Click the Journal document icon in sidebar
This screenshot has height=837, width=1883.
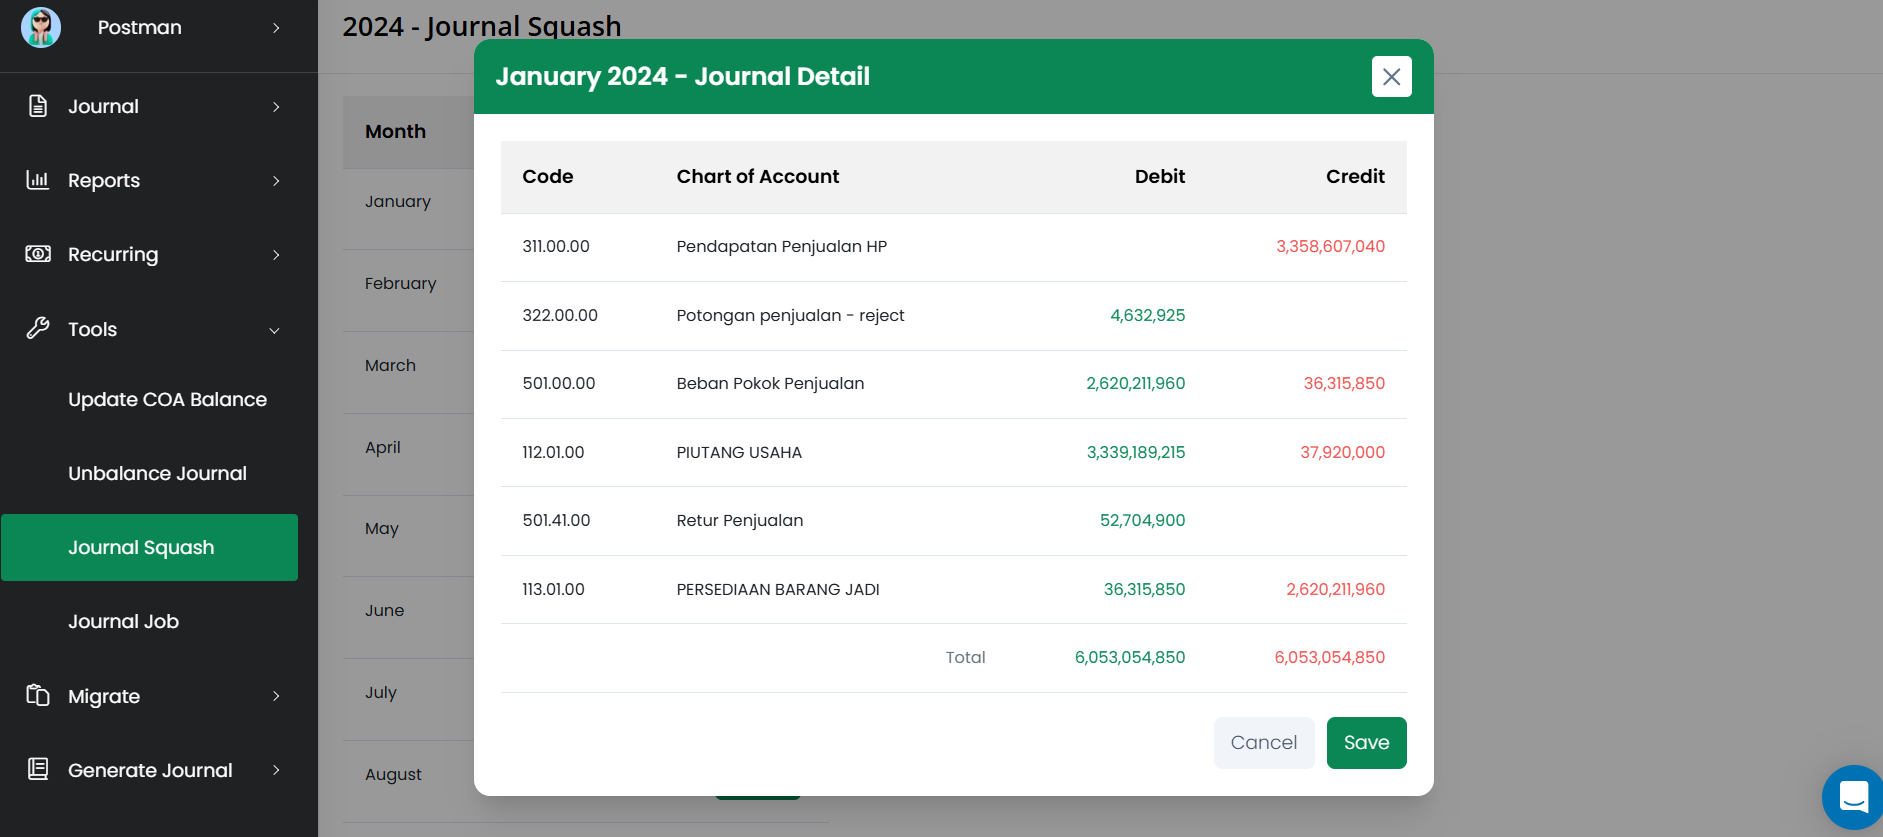pyautogui.click(x=38, y=106)
